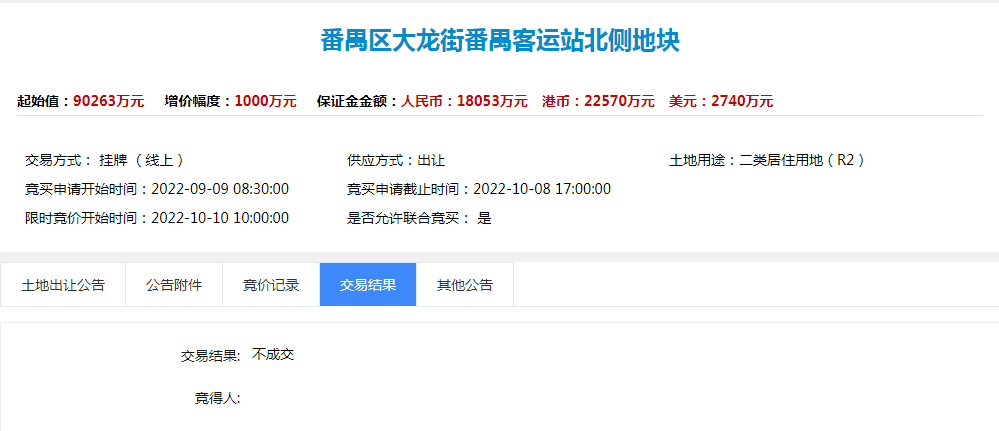
Task: Select the 交易结果 tab
Action: (368, 285)
